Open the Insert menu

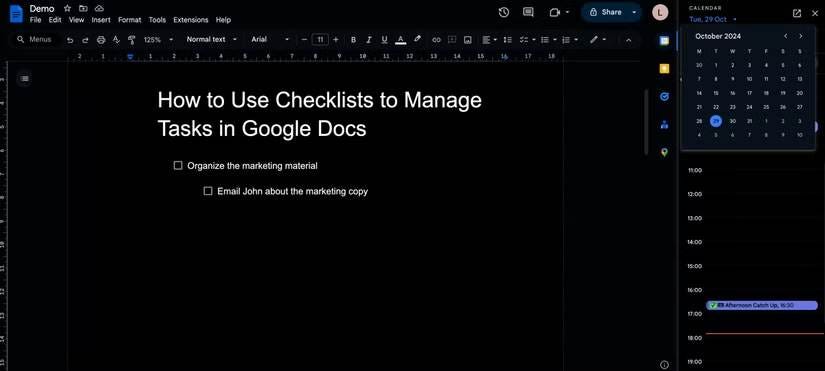[101, 20]
